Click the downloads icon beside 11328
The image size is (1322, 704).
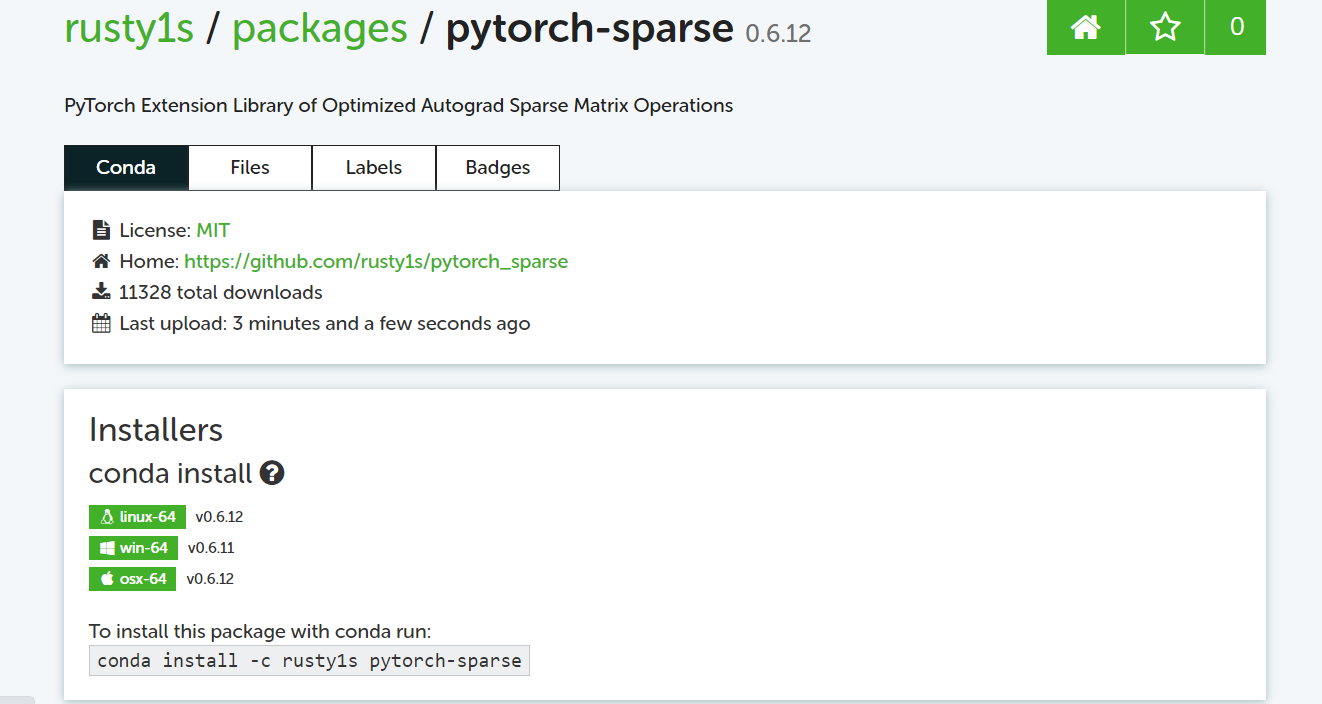tap(101, 292)
